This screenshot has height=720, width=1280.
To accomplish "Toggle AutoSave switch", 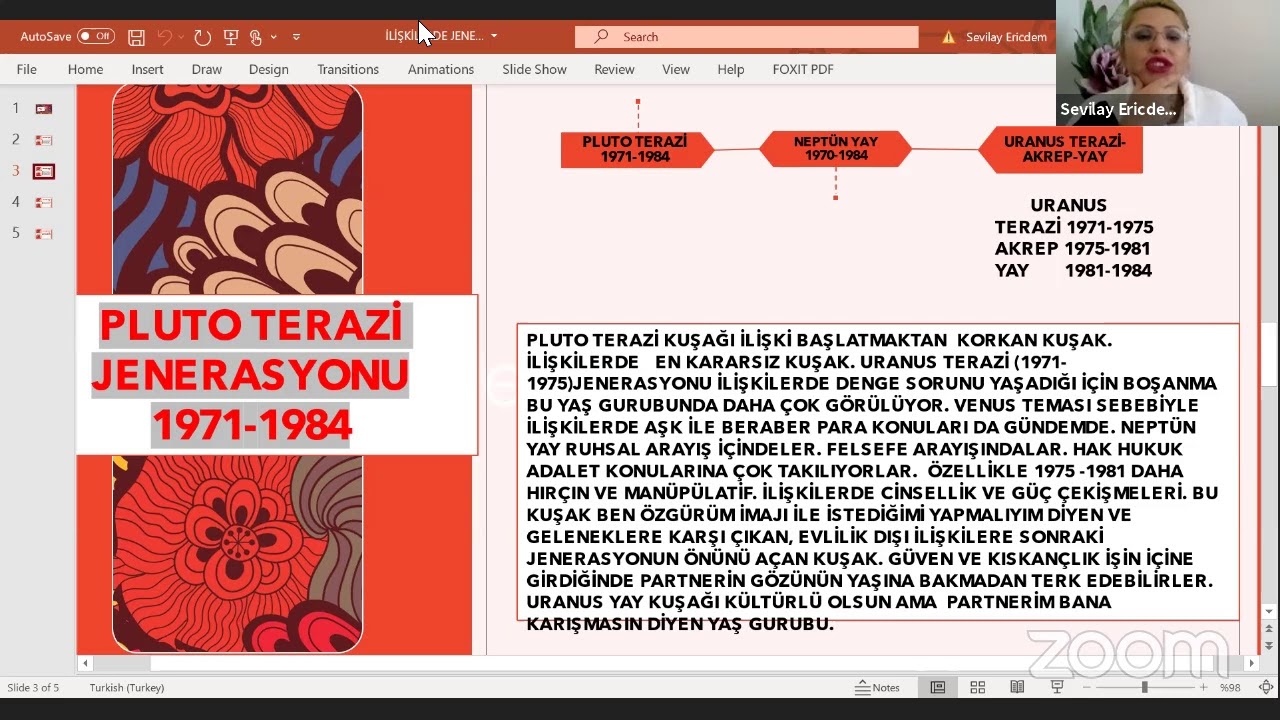I will point(96,37).
